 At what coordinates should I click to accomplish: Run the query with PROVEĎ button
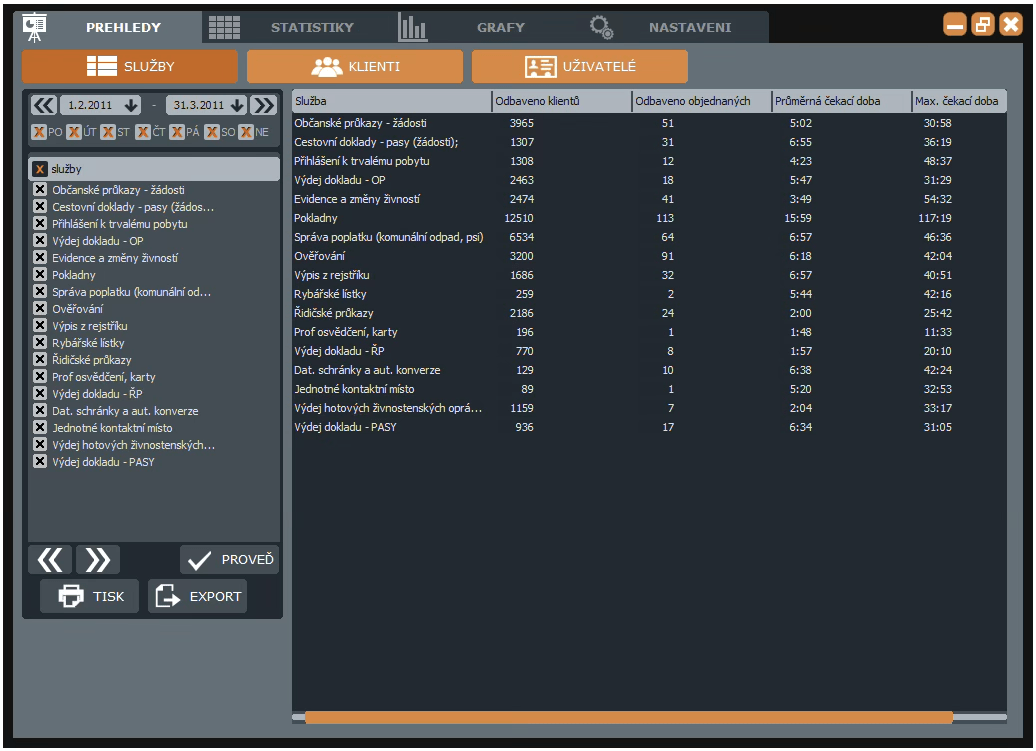coord(229,559)
